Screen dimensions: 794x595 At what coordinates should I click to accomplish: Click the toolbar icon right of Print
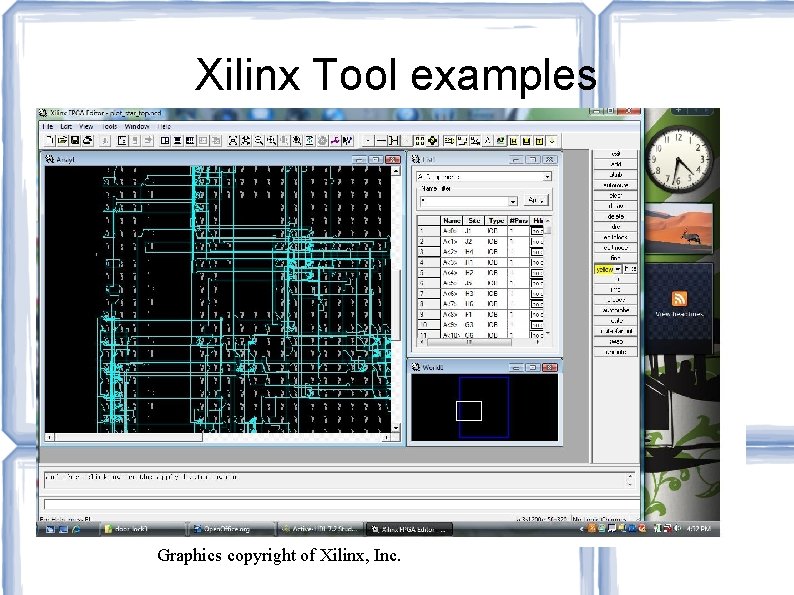tap(105, 140)
